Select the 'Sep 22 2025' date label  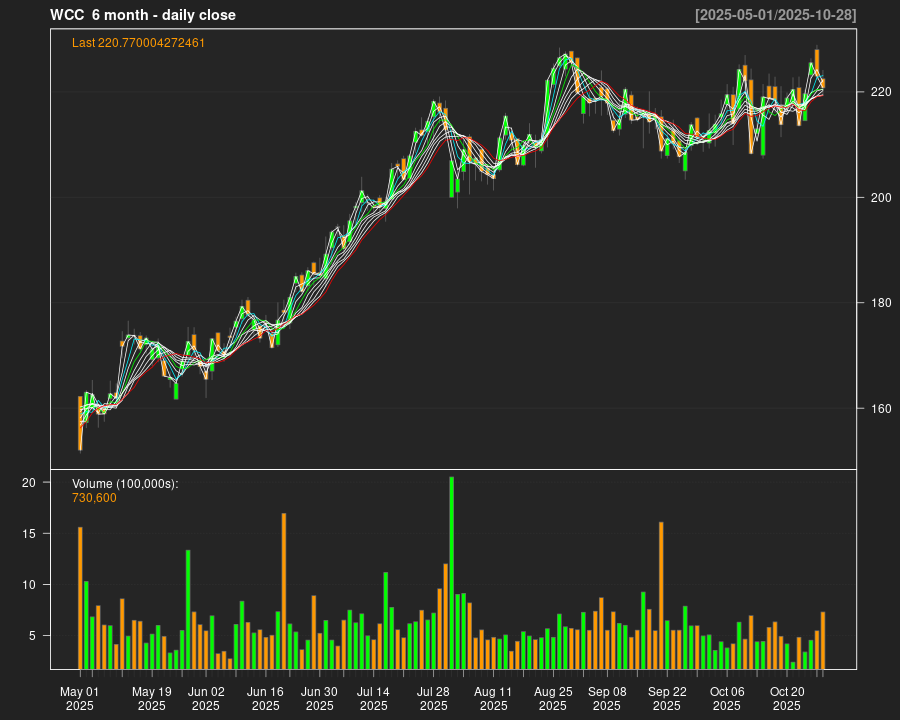(667, 698)
